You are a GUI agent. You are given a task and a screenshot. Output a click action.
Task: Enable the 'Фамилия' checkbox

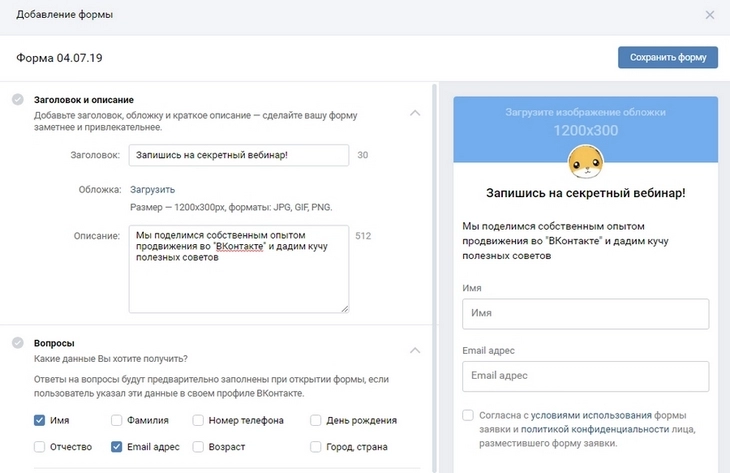pos(116,420)
